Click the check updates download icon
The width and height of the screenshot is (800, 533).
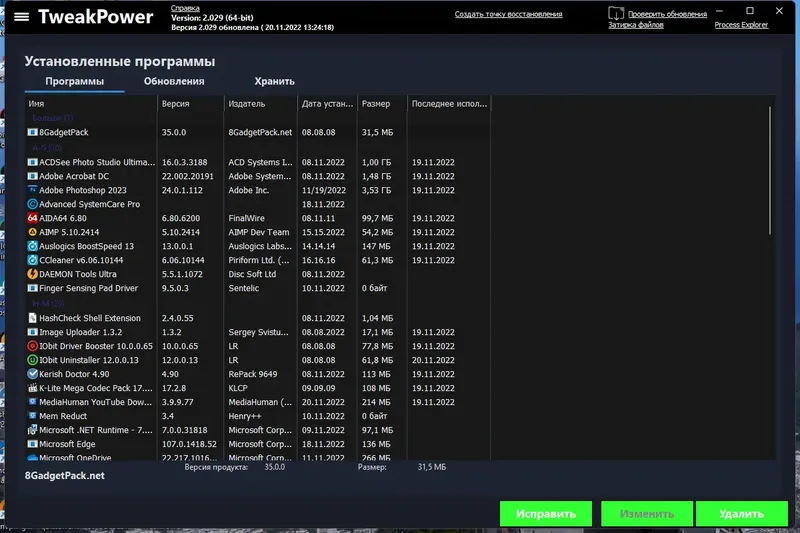[x=616, y=13]
